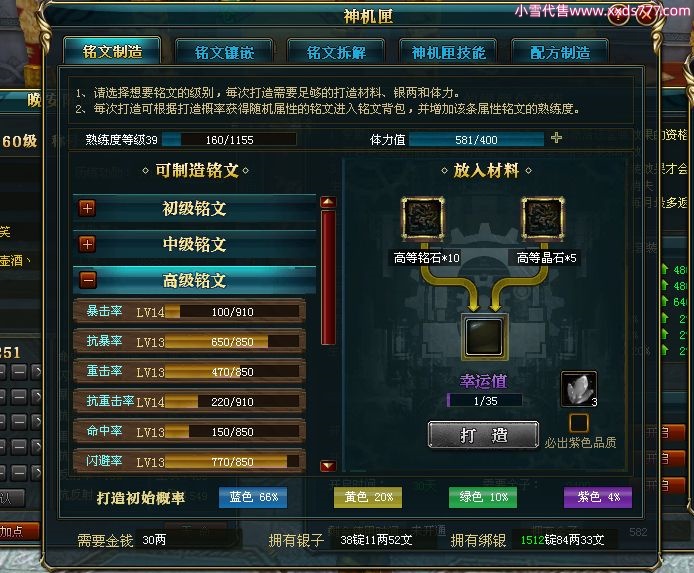Click the white crystal item icon
This screenshot has width=694, height=573.
(x=579, y=389)
